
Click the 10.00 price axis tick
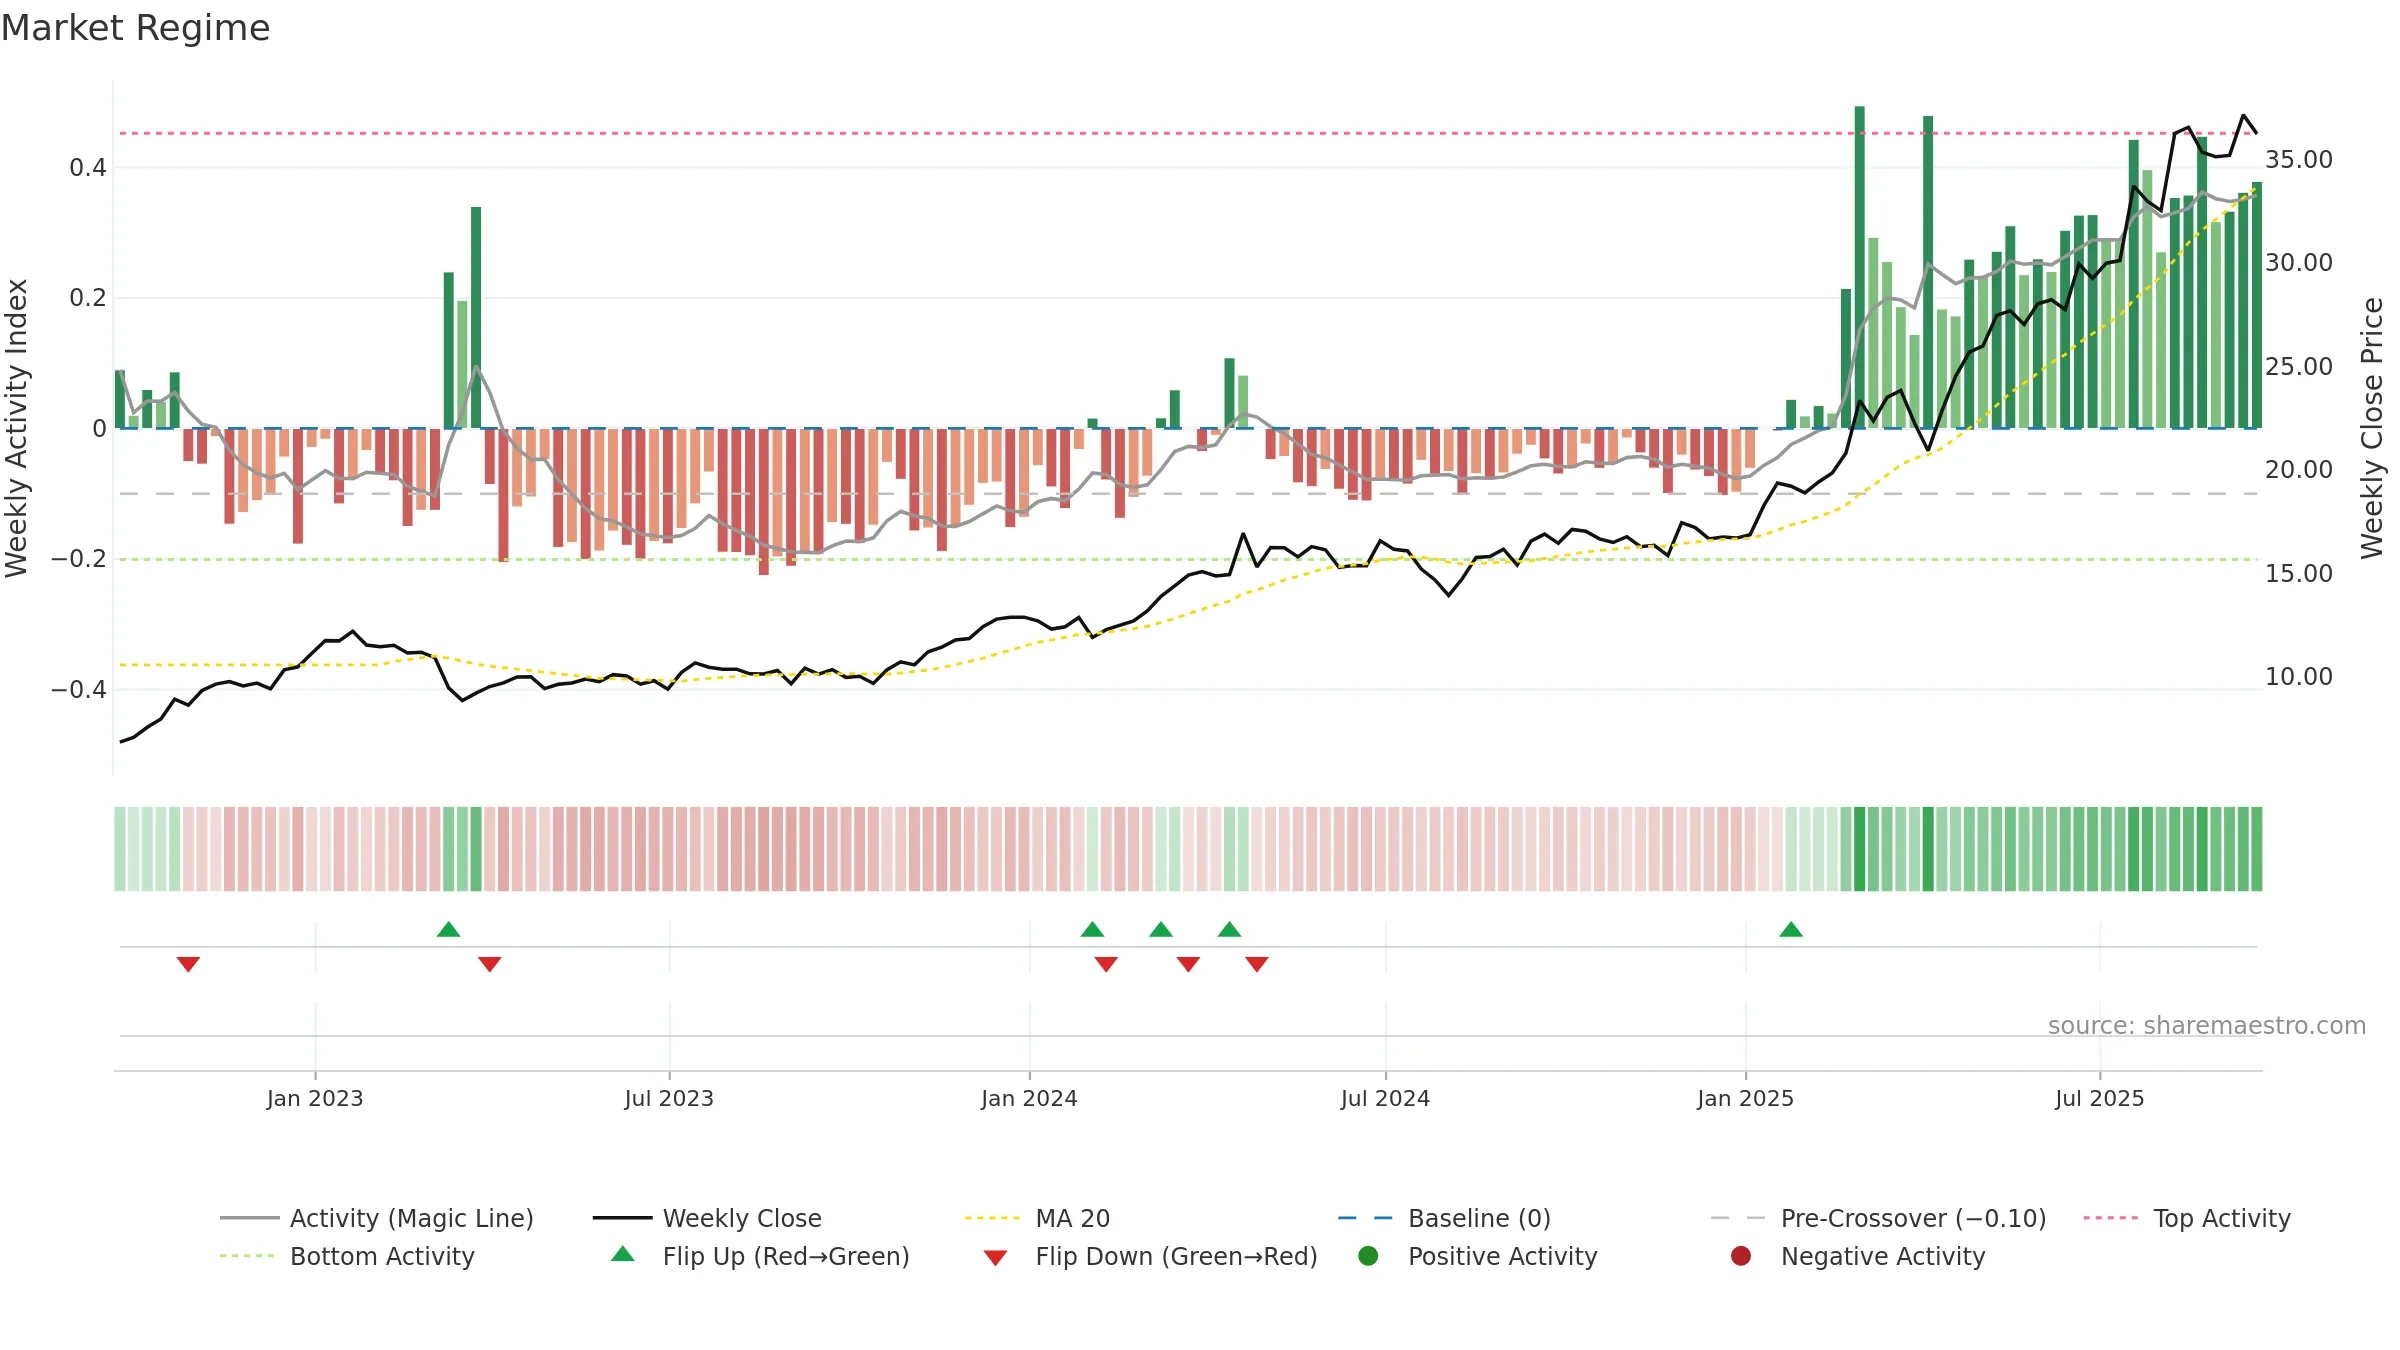coord(2298,677)
